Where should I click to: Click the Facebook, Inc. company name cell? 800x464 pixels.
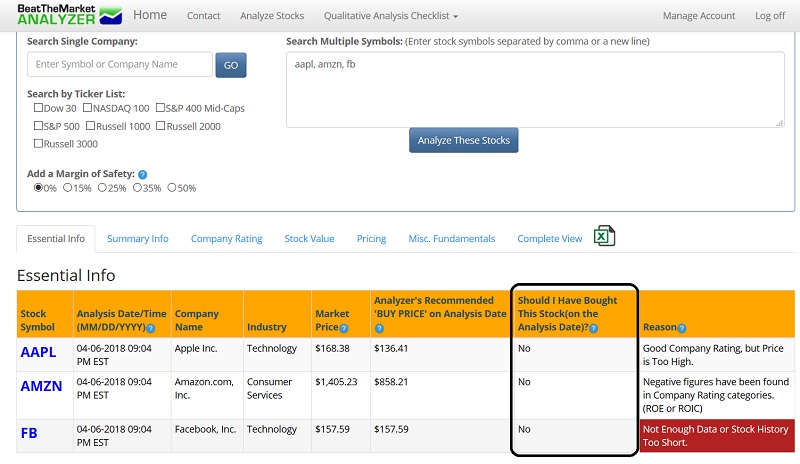coord(207,436)
